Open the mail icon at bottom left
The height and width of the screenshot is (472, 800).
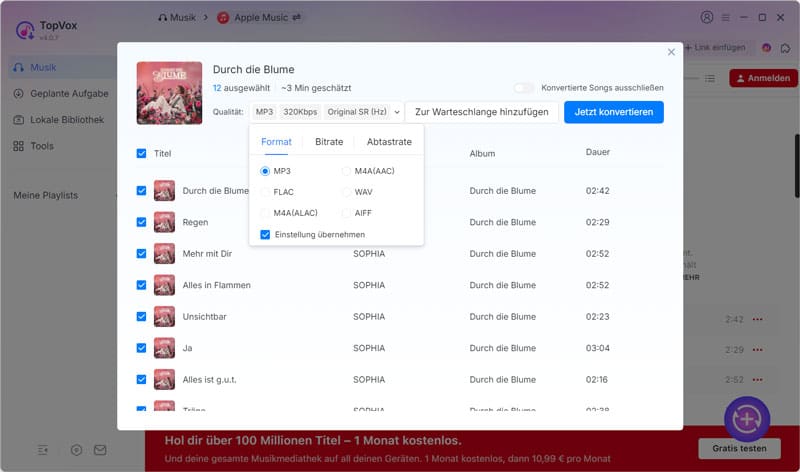coord(100,450)
